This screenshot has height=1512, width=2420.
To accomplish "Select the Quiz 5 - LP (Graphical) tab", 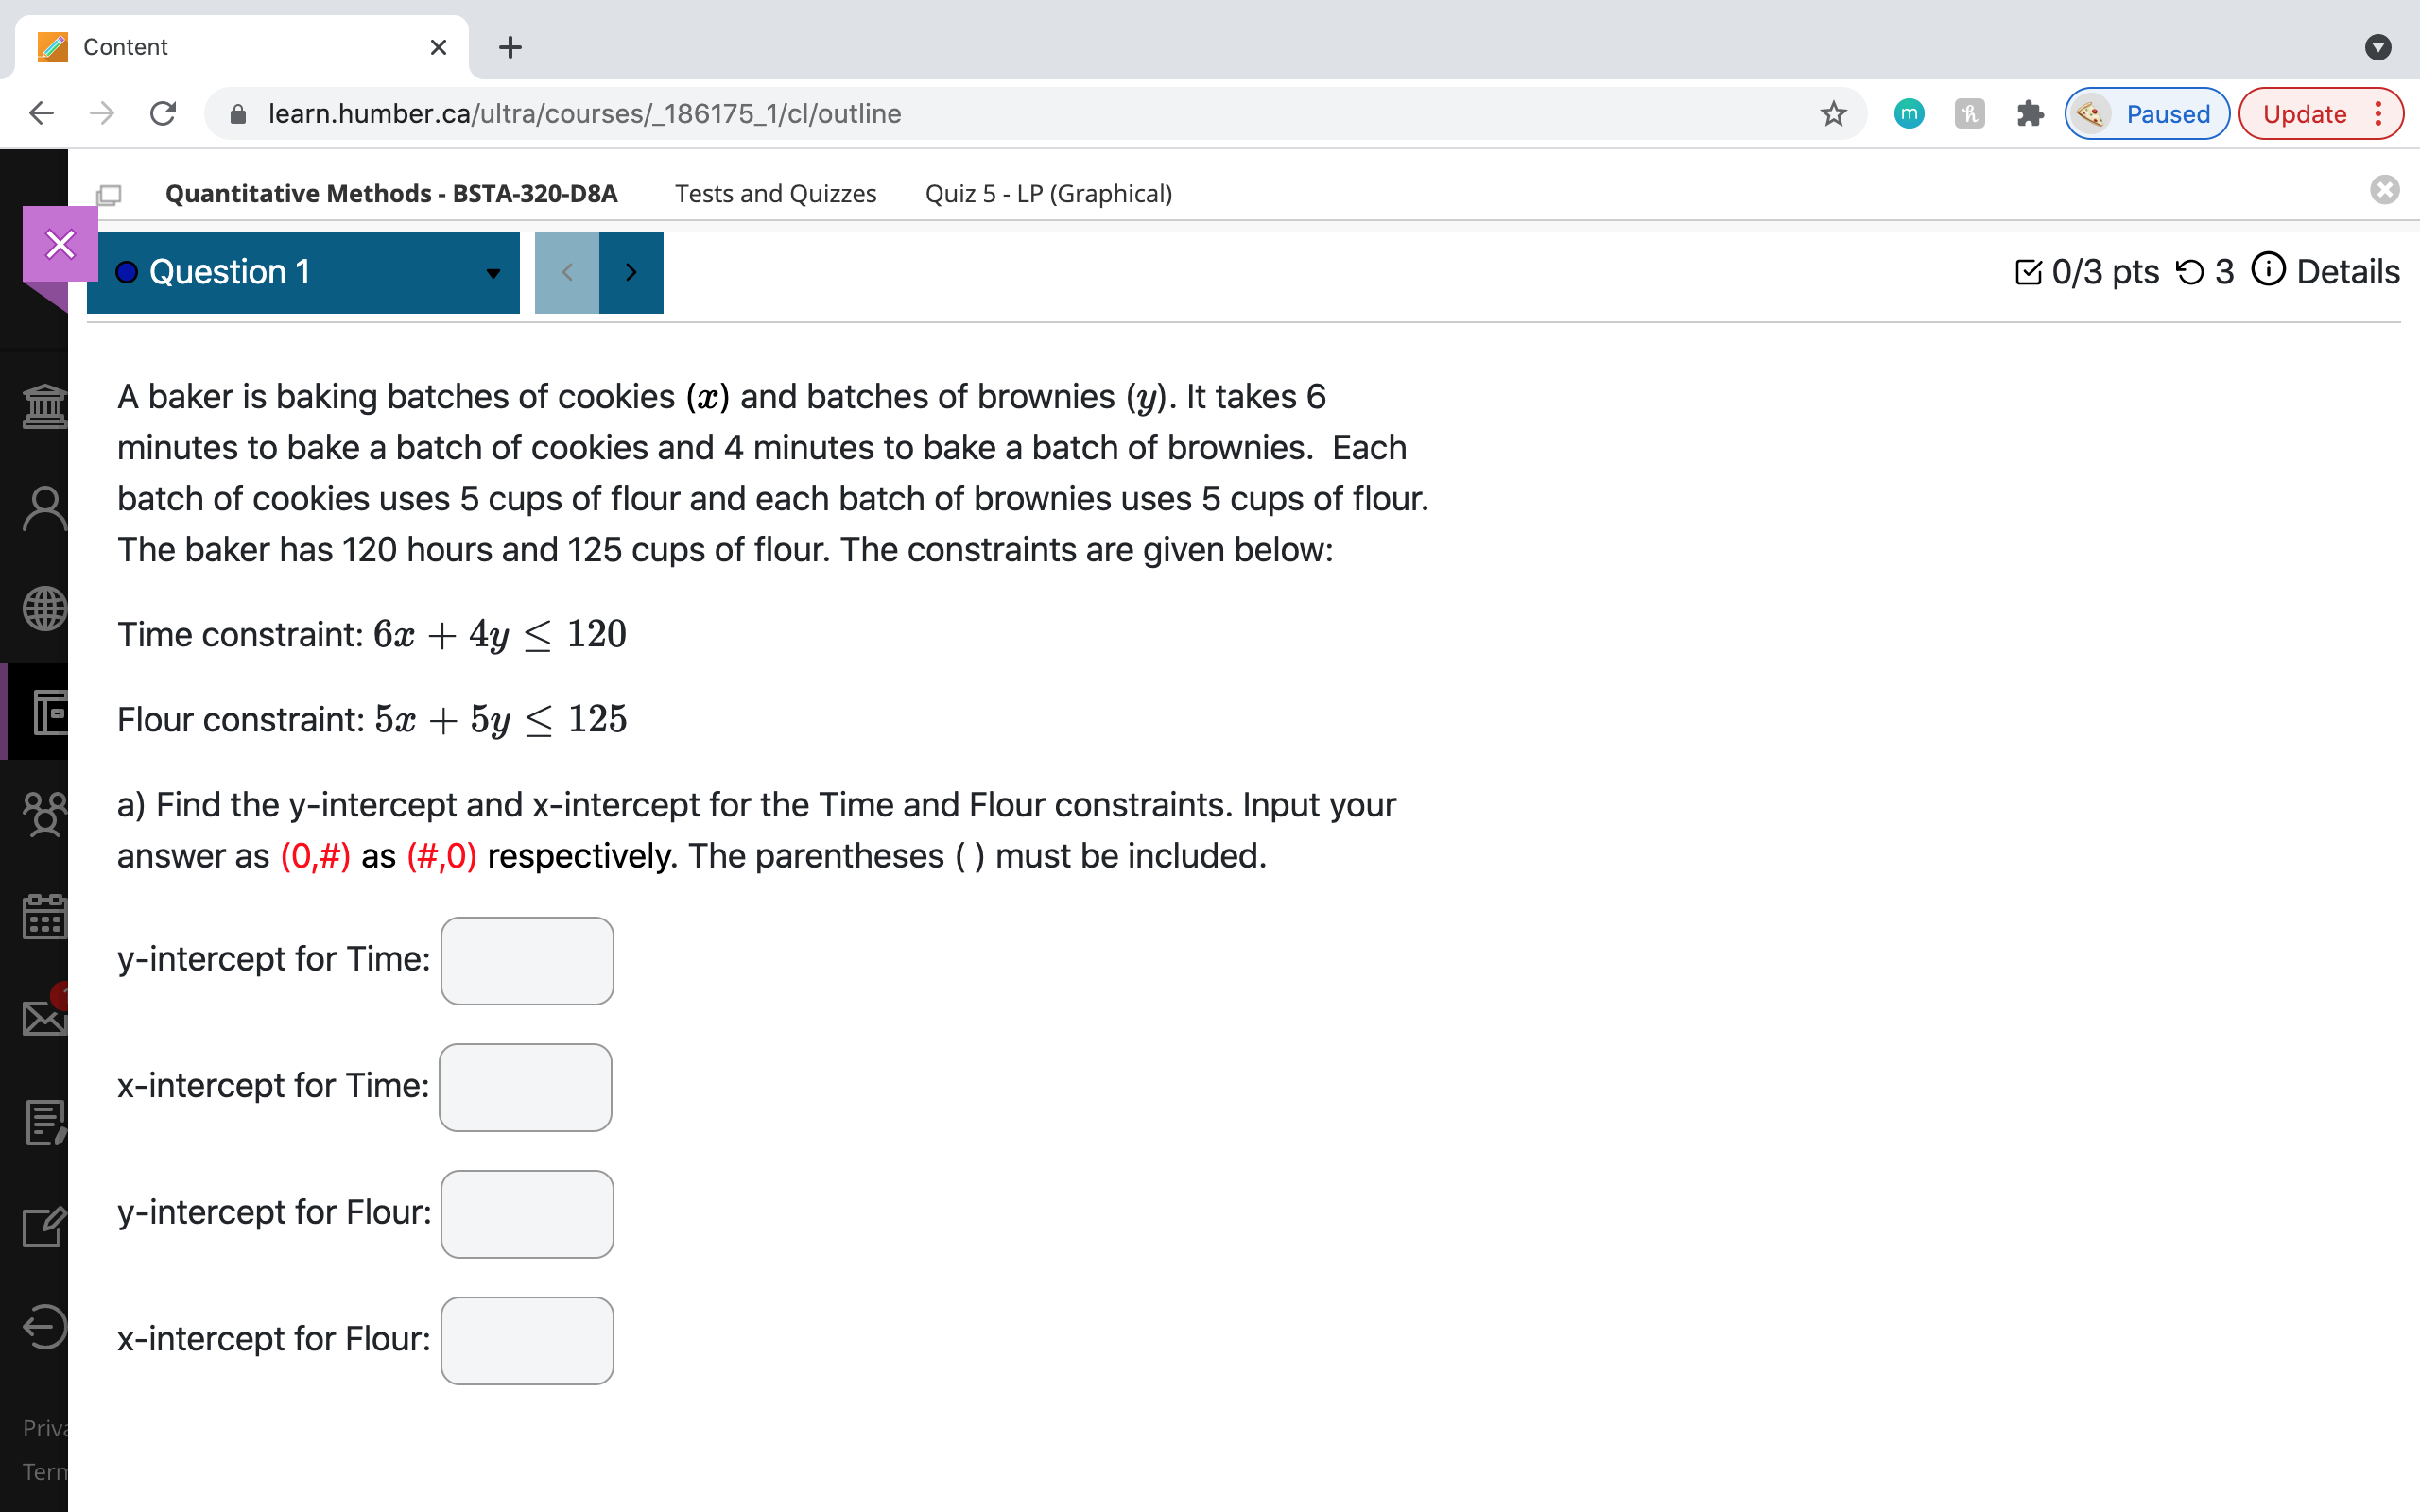I will 1046,194.
